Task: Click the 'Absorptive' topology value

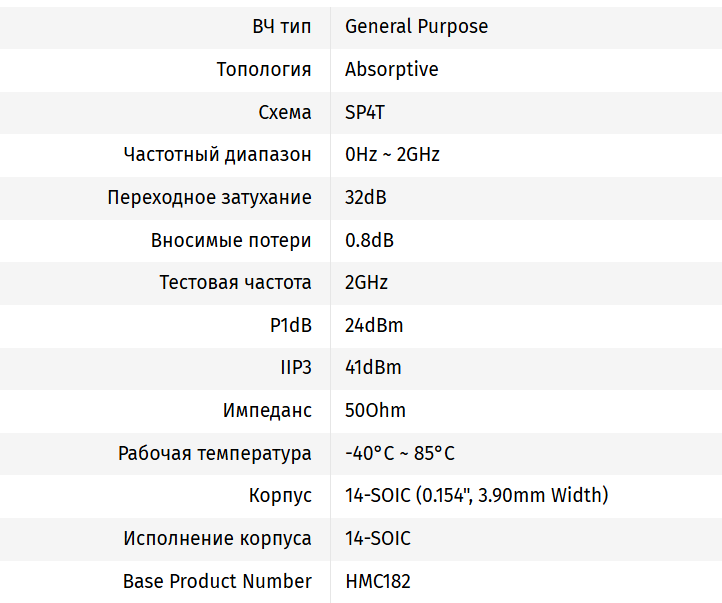Action: 391,70
